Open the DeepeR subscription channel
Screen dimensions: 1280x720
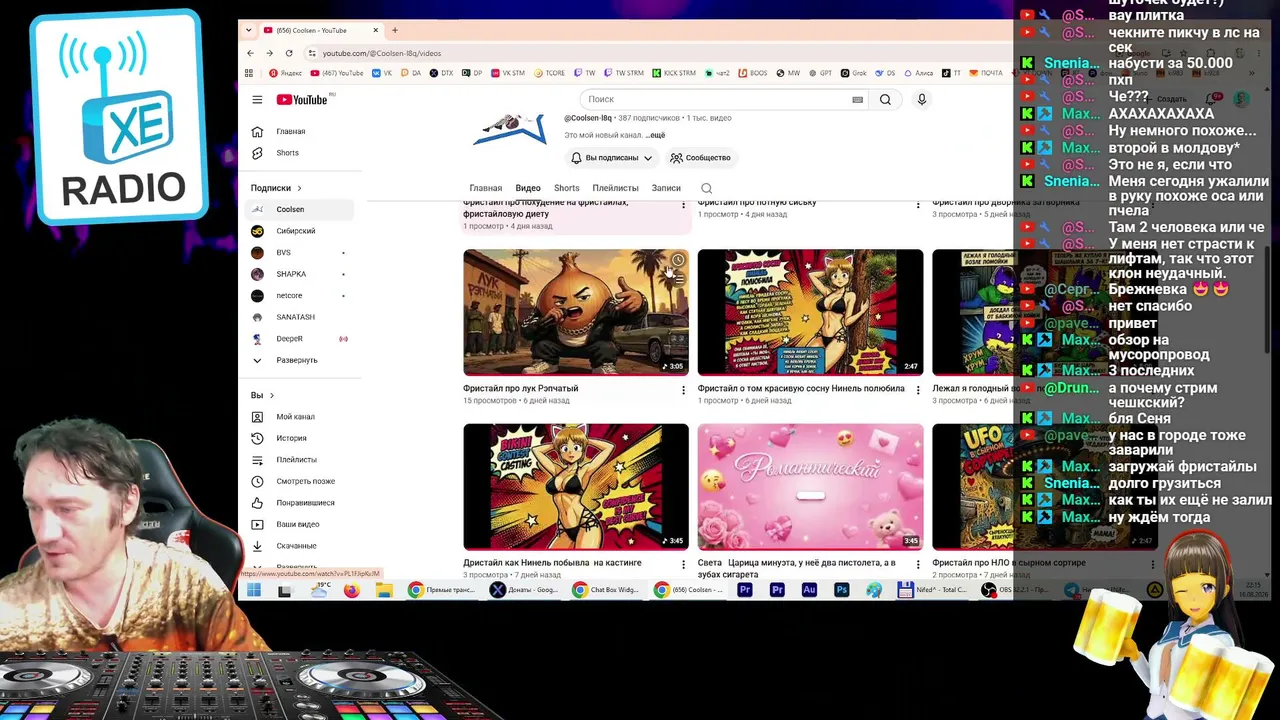pyautogui.click(x=300, y=339)
